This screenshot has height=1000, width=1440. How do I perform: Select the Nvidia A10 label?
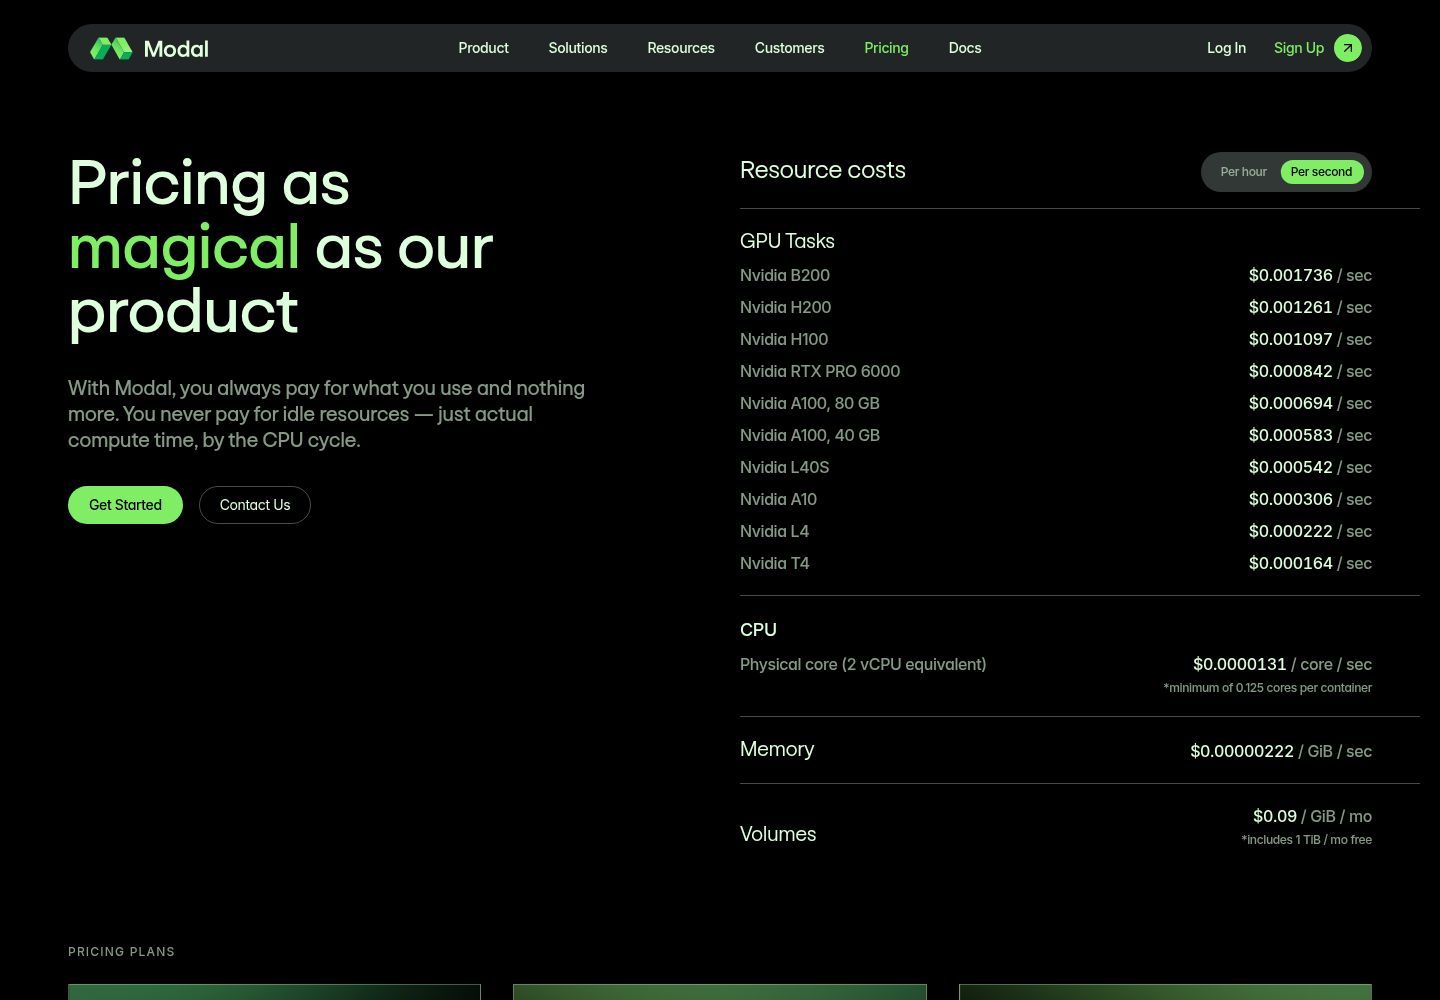click(778, 499)
